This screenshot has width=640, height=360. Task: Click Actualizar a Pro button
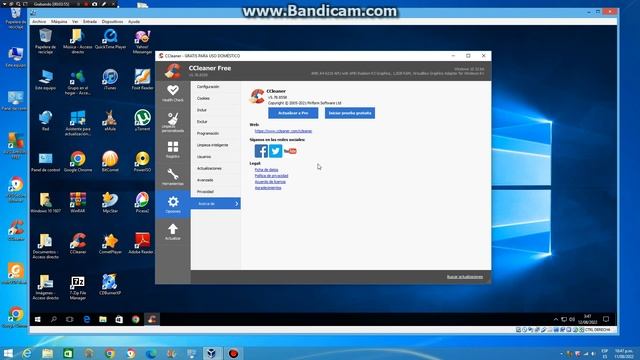coord(293,113)
